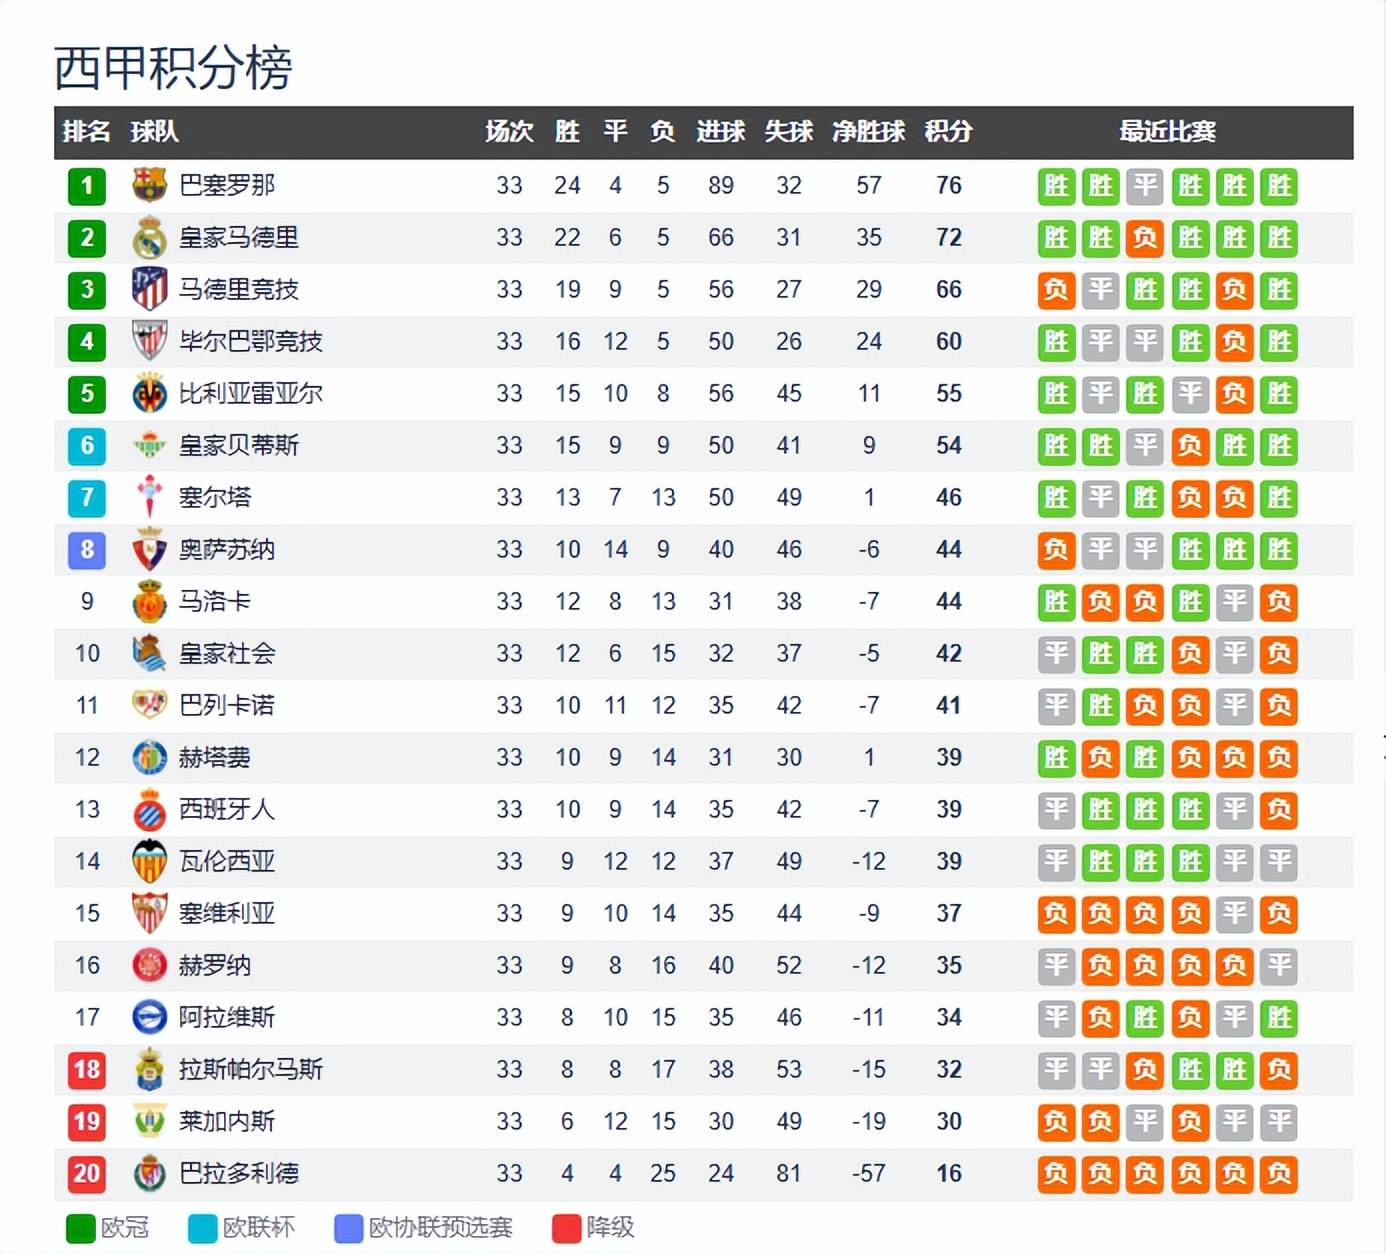Screen dimensions: 1386x1254
Task: Open team name 拉斯帕尔马斯
Action: tap(250, 1070)
